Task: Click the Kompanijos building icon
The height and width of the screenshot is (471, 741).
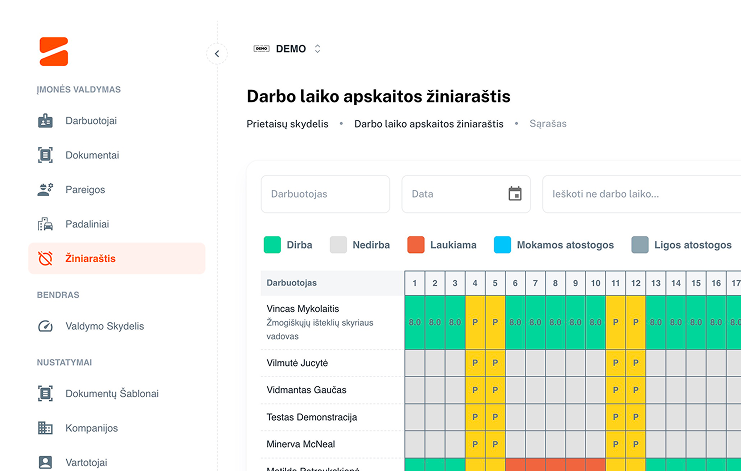Action: 45,428
